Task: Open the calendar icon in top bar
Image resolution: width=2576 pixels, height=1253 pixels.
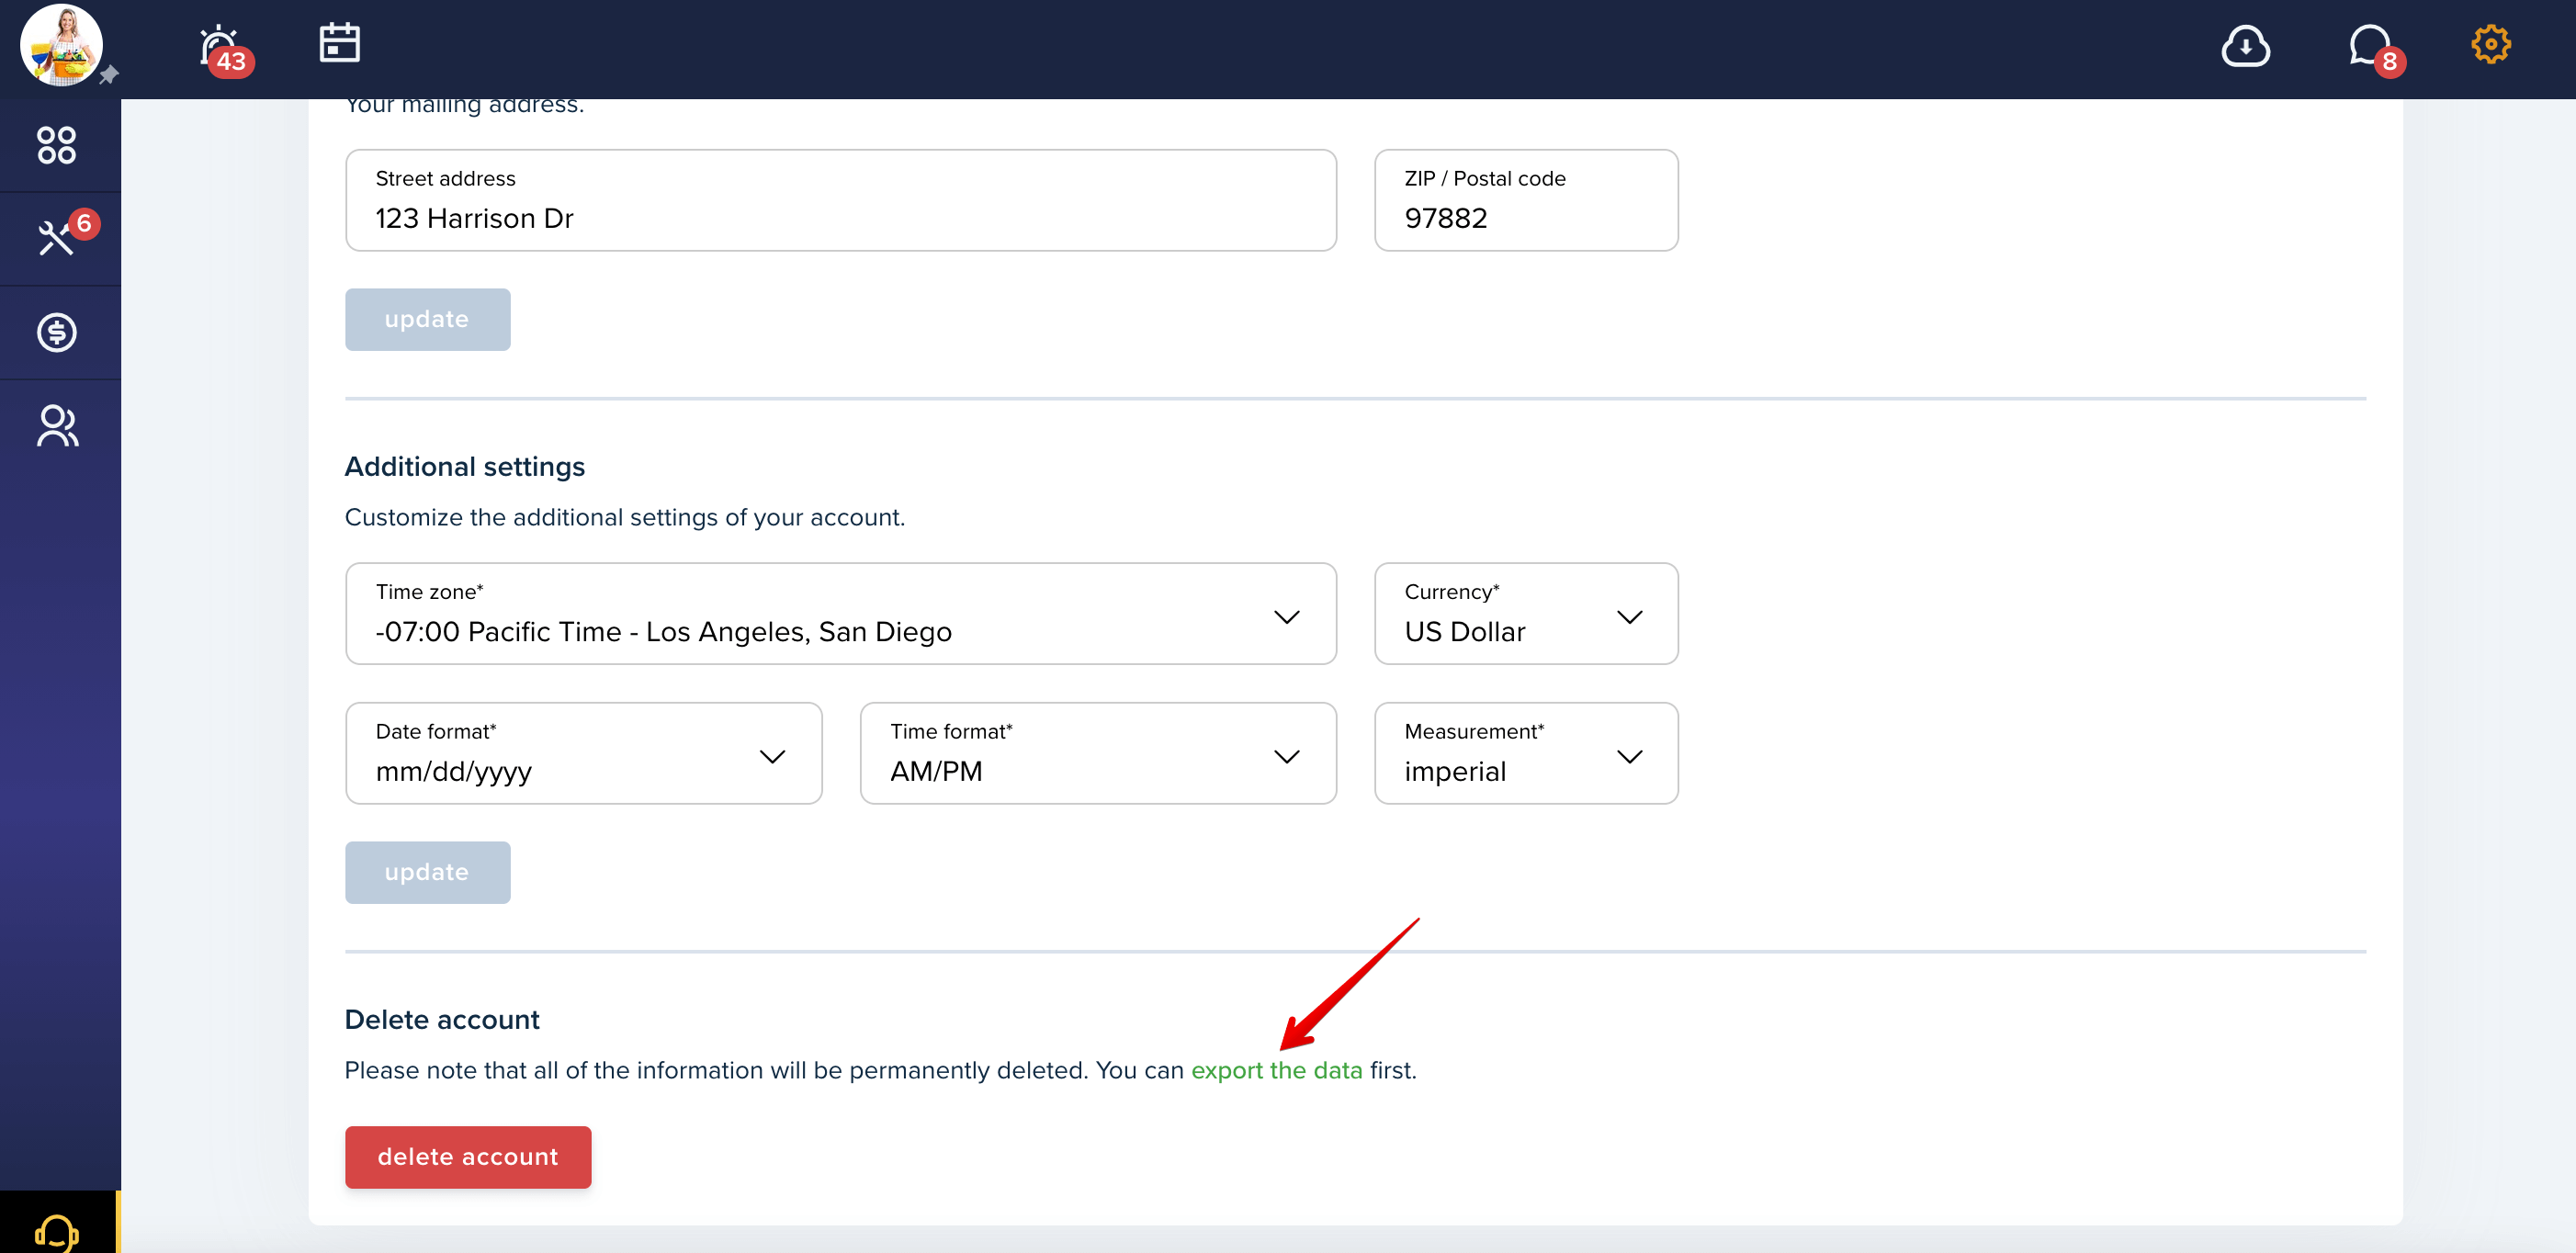Action: click(339, 44)
